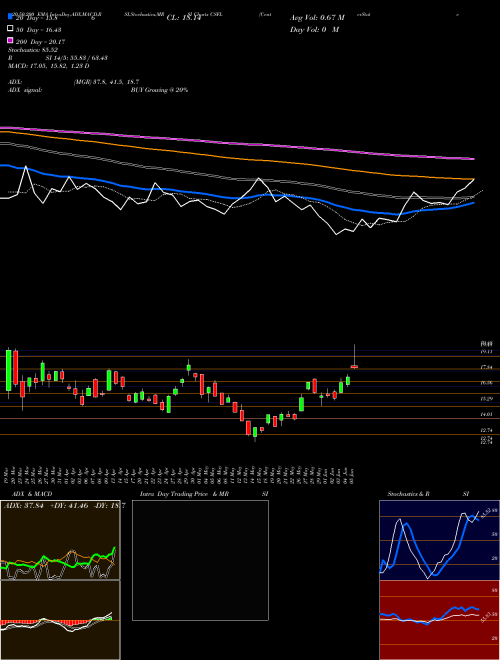This screenshot has width=500, height=660.
Task: Click the 17.84 price axis label
Action: [487, 367]
